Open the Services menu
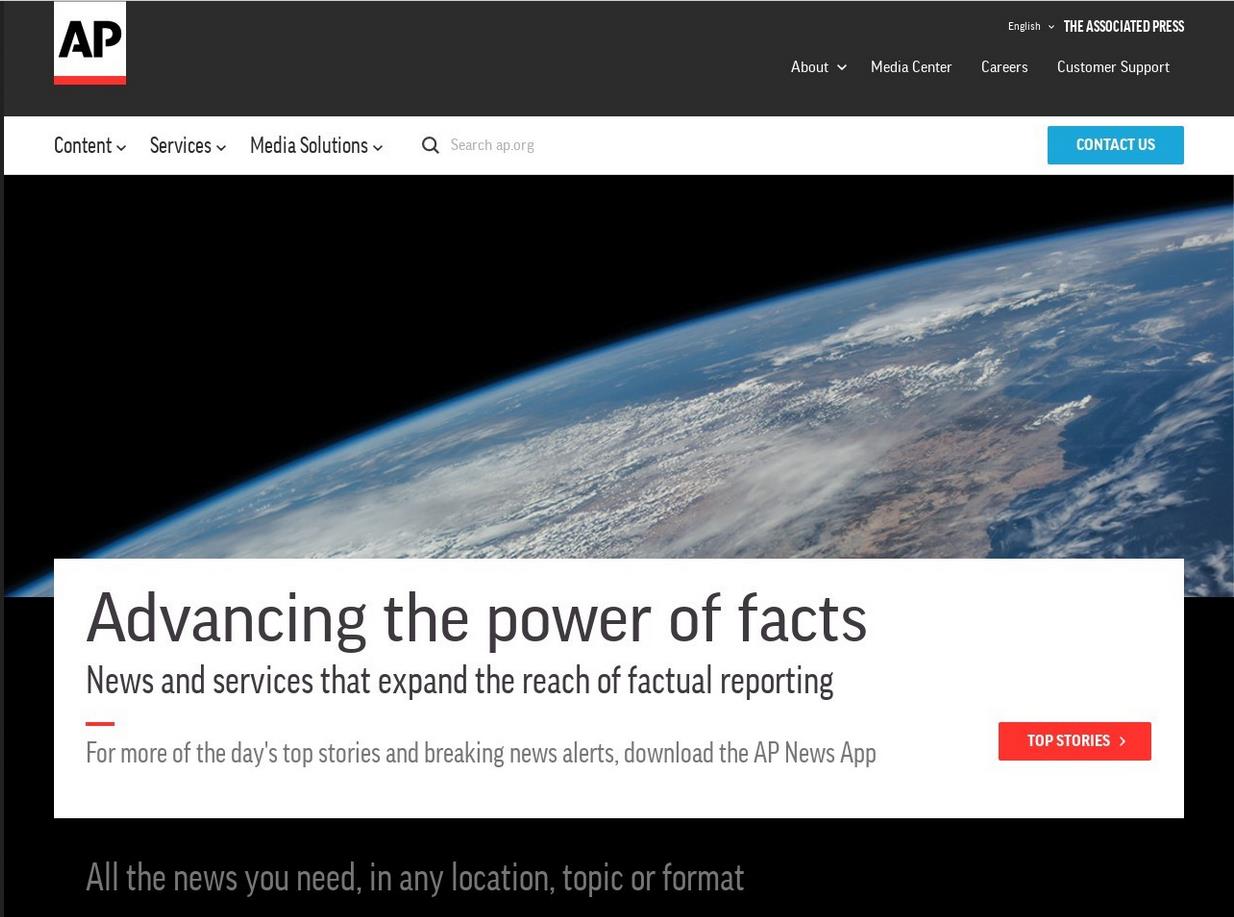Viewport: 1234px width, 917px height. point(180,145)
